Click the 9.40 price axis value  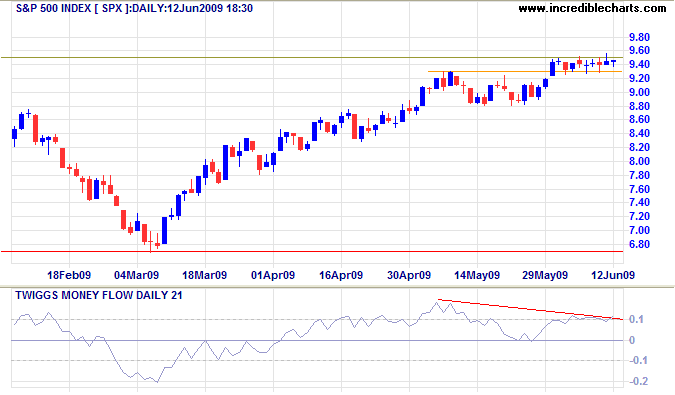pyautogui.click(x=639, y=65)
